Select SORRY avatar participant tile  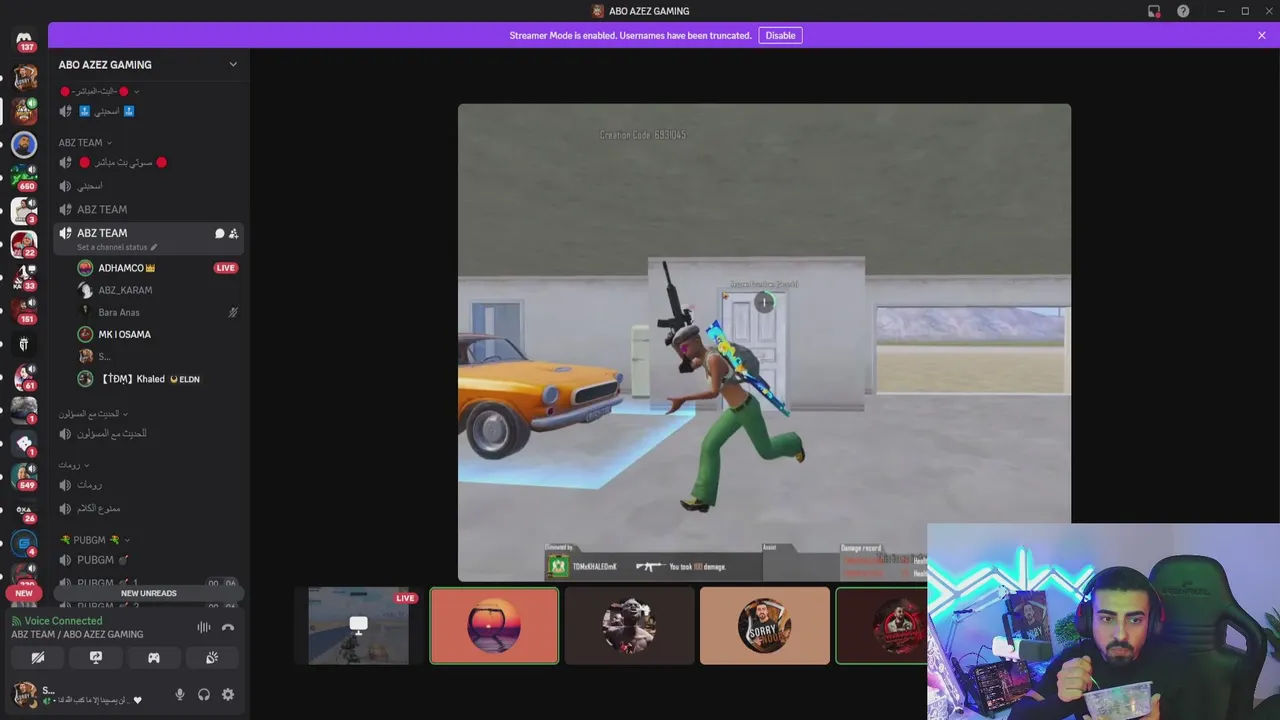pyautogui.click(x=765, y=626)
